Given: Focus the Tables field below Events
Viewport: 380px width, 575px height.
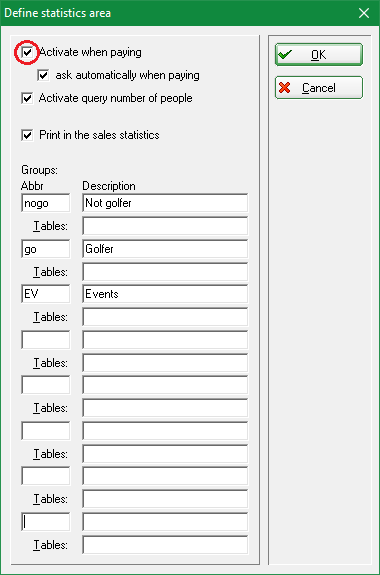Looking at the screenshot, I should coord(165,317).
